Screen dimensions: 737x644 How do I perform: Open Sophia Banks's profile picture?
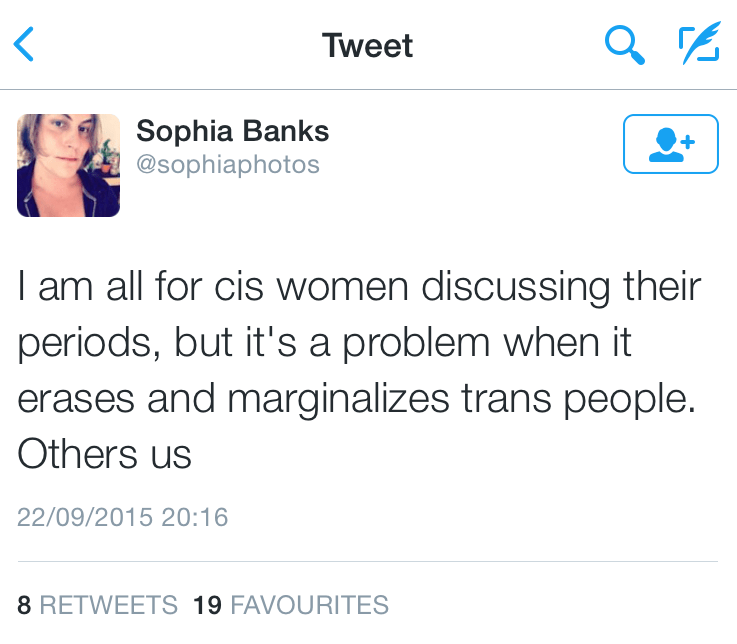click(x=68, y=165)
